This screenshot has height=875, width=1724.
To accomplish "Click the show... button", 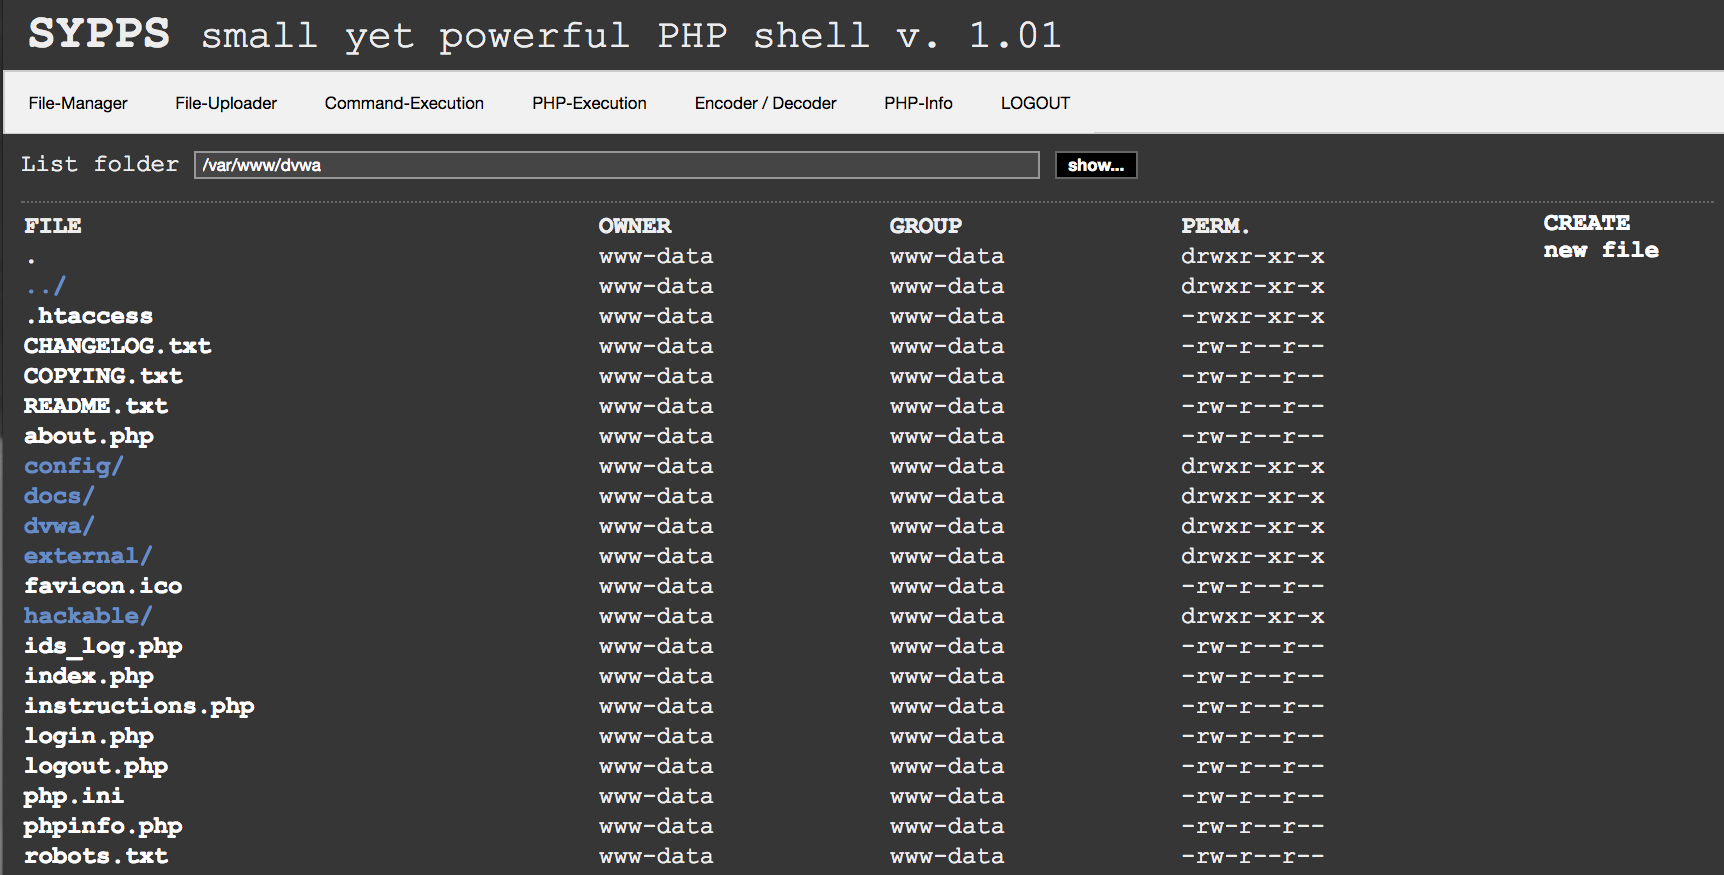I will tap(1096, 165).
